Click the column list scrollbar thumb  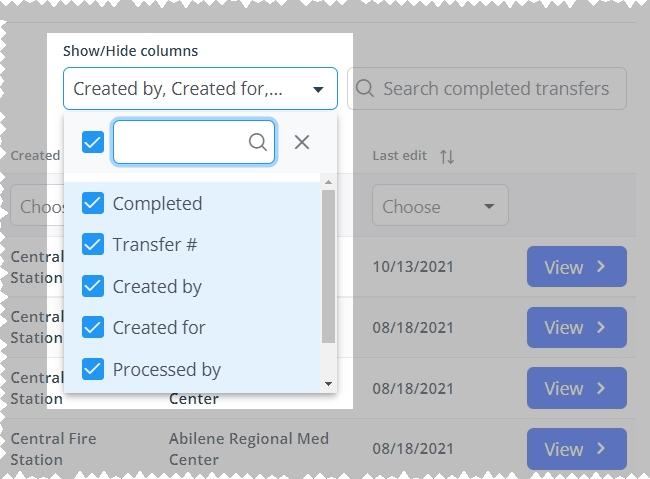point(328,267)
